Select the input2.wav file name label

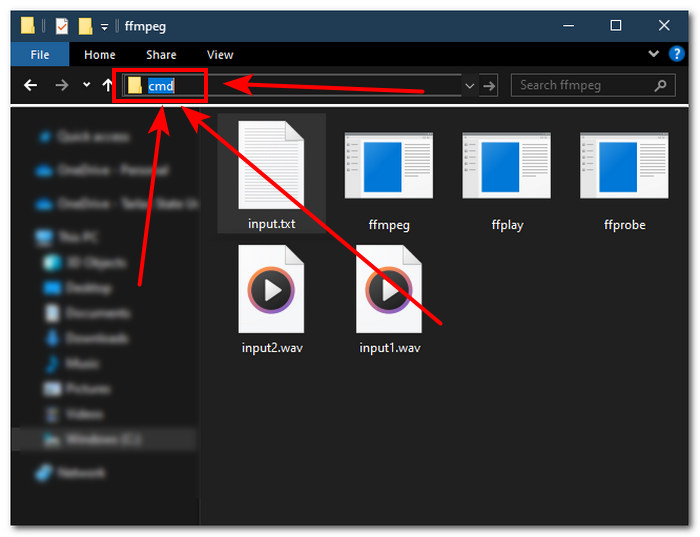pyautogui.click(x=272, y=348)
